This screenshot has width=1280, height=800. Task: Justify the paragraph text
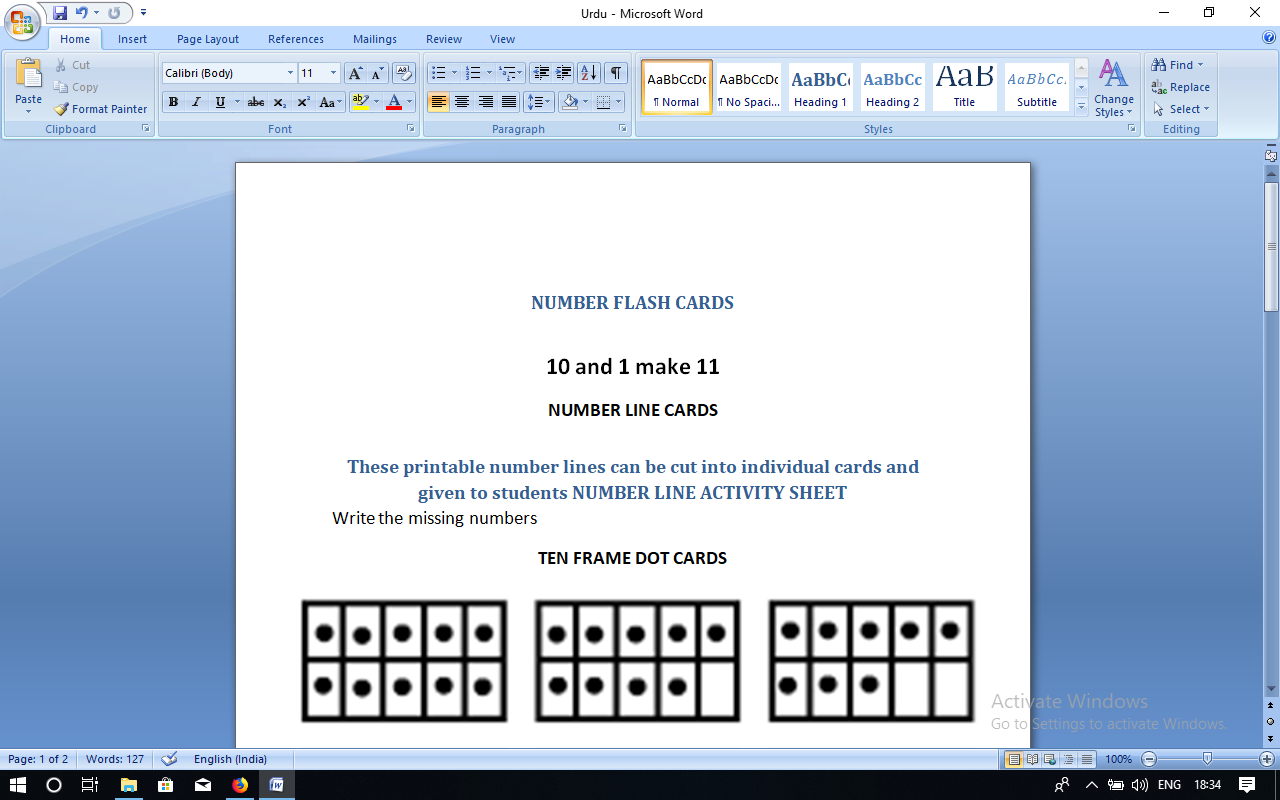(x=509, y=102)
